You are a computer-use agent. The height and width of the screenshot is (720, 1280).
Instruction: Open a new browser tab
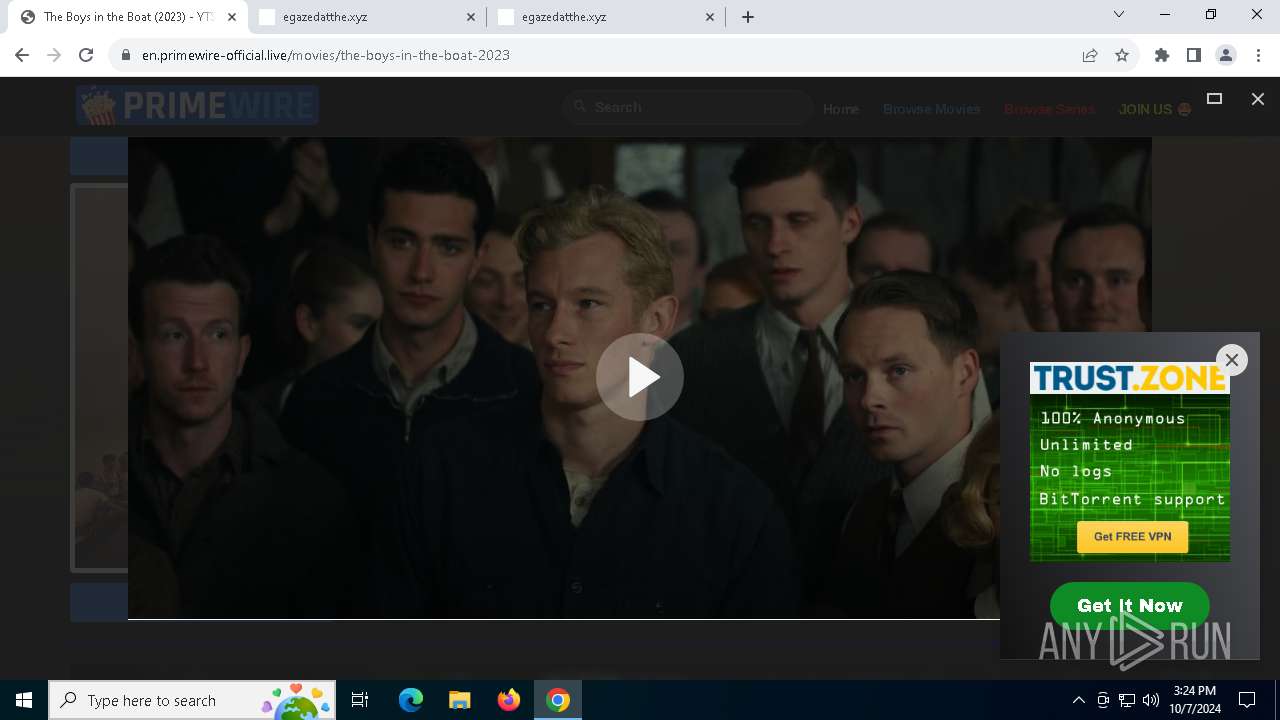click(x=748, y=17)
